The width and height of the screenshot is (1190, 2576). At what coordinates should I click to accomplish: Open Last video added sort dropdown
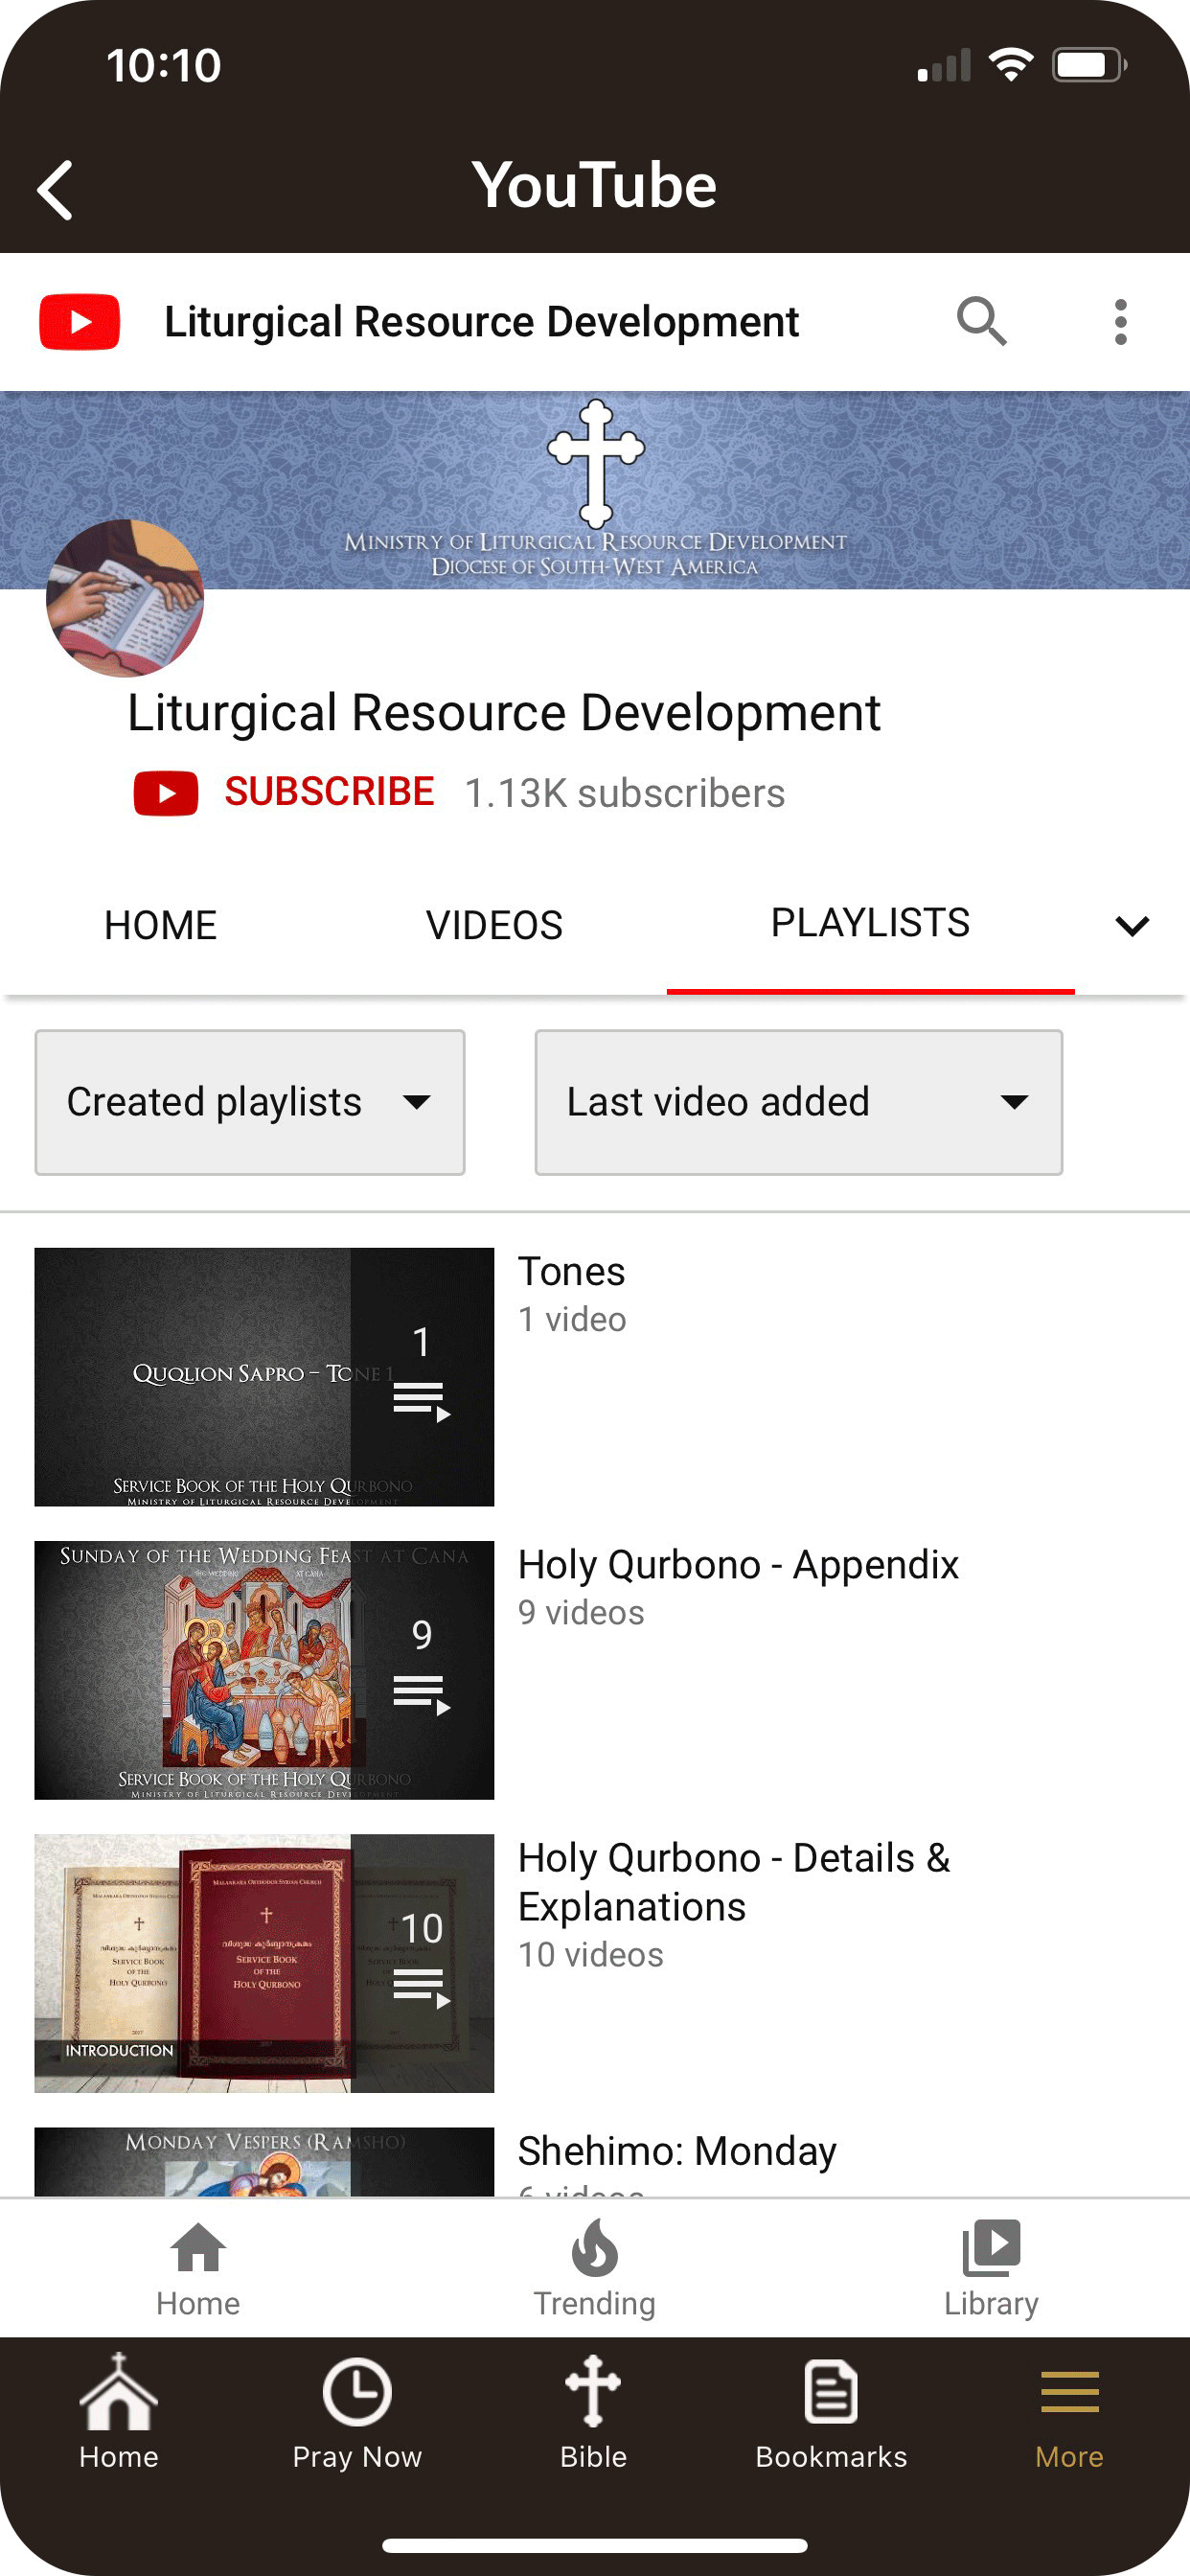point(798,1102)
